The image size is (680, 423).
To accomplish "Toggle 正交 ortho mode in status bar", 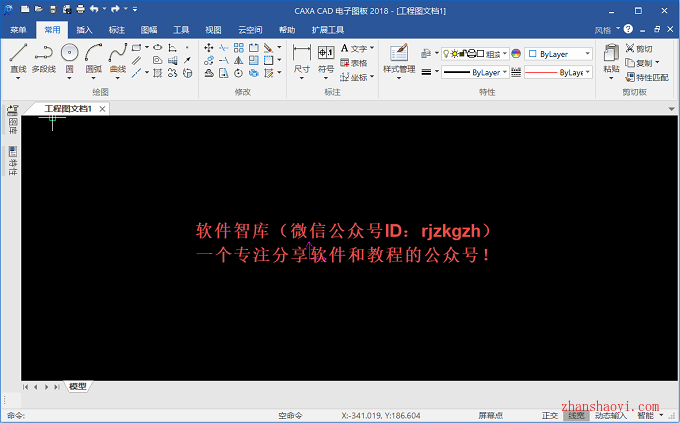I will click(549, 416).
